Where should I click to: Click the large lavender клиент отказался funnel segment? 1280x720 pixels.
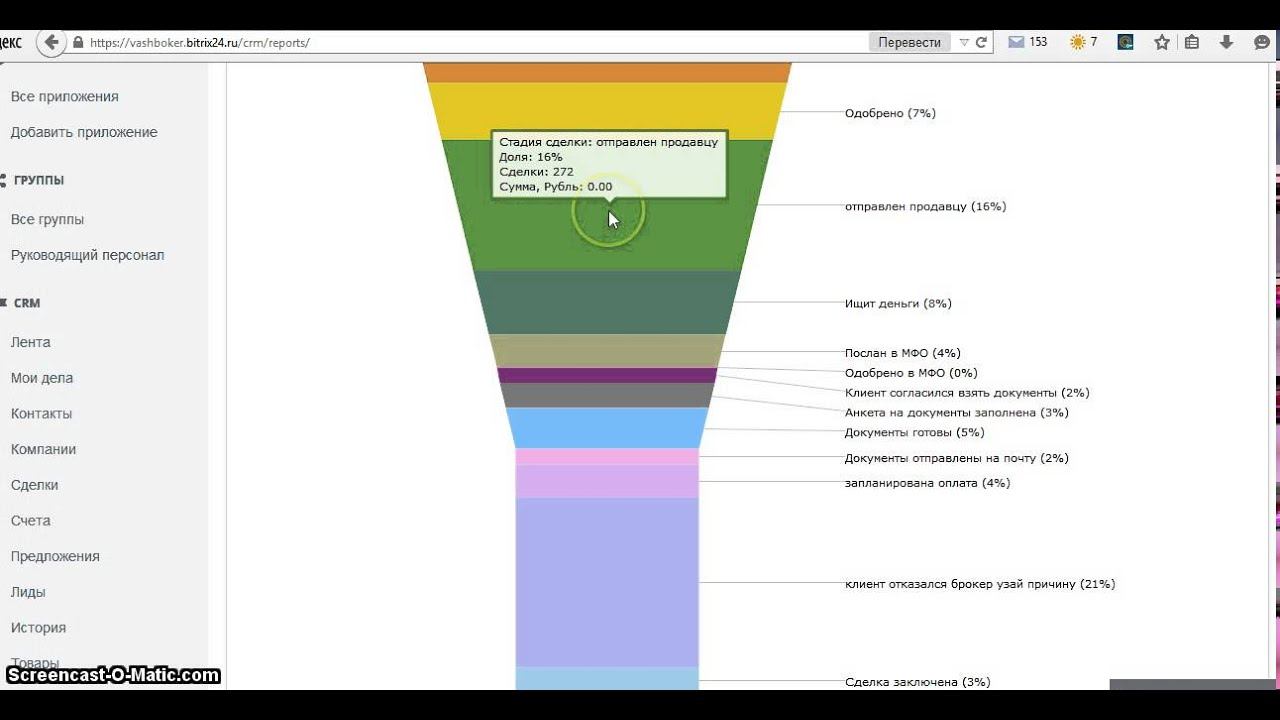[607, 582]
